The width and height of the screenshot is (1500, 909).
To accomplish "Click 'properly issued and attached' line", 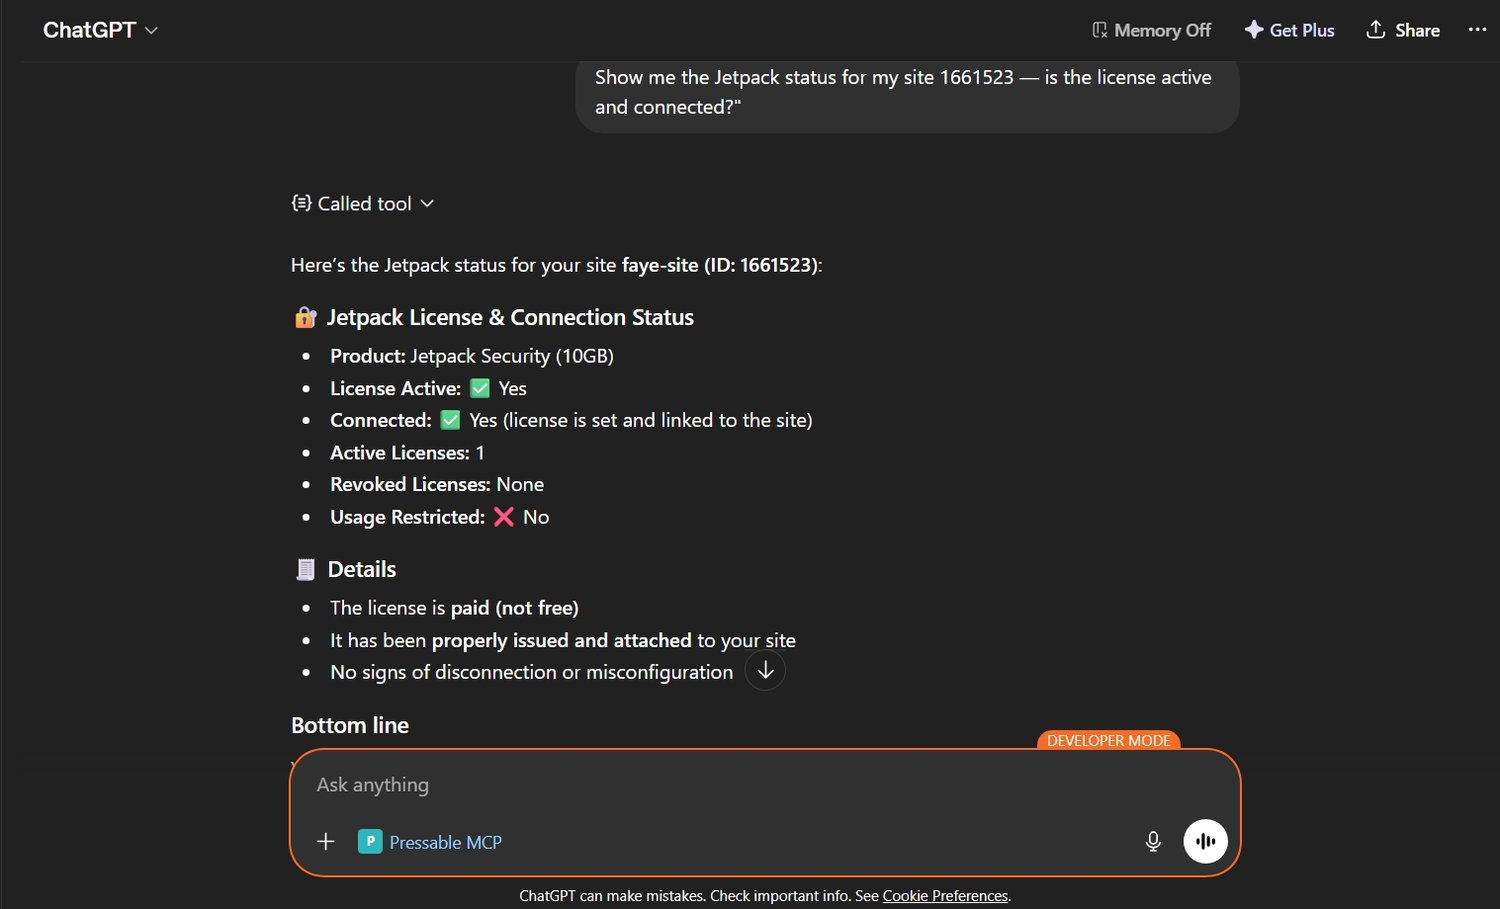I will click(x=563, y=640).
